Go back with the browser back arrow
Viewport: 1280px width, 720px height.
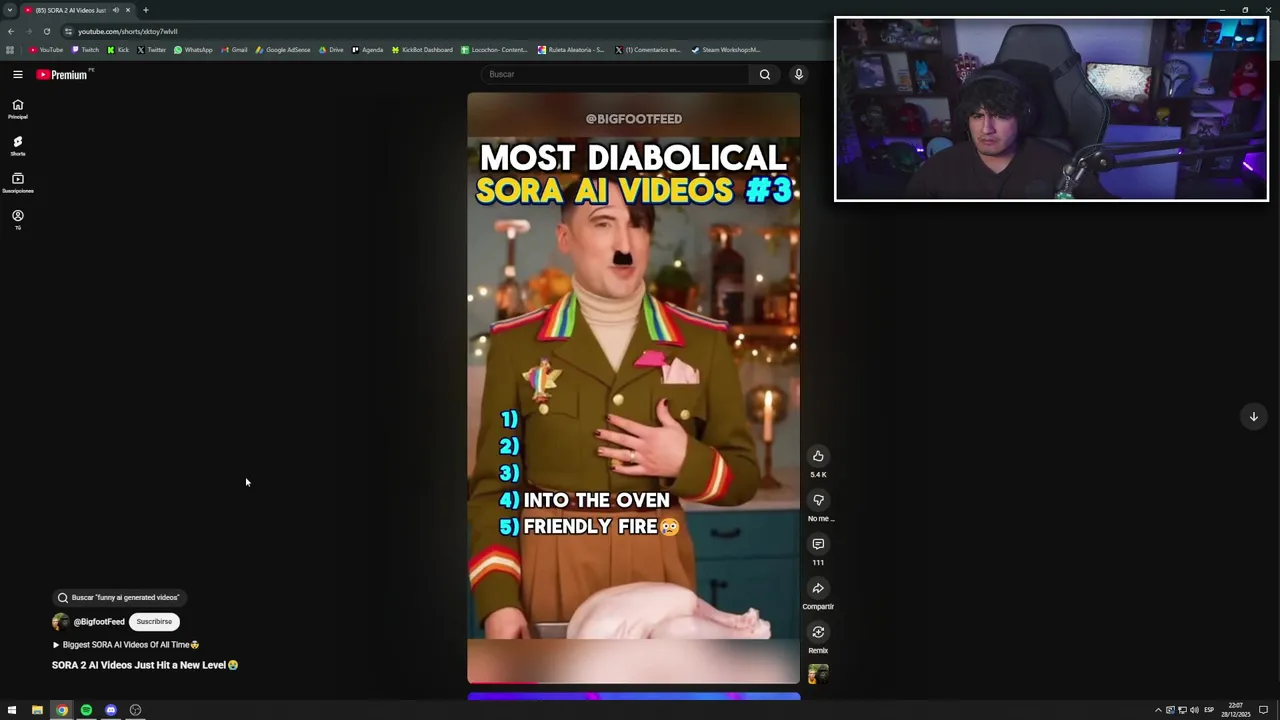[x=11, y=31]
